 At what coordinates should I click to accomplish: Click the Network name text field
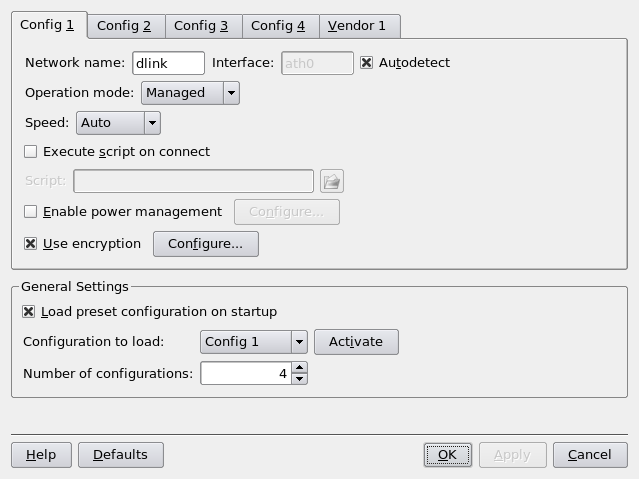pos(168,63)
